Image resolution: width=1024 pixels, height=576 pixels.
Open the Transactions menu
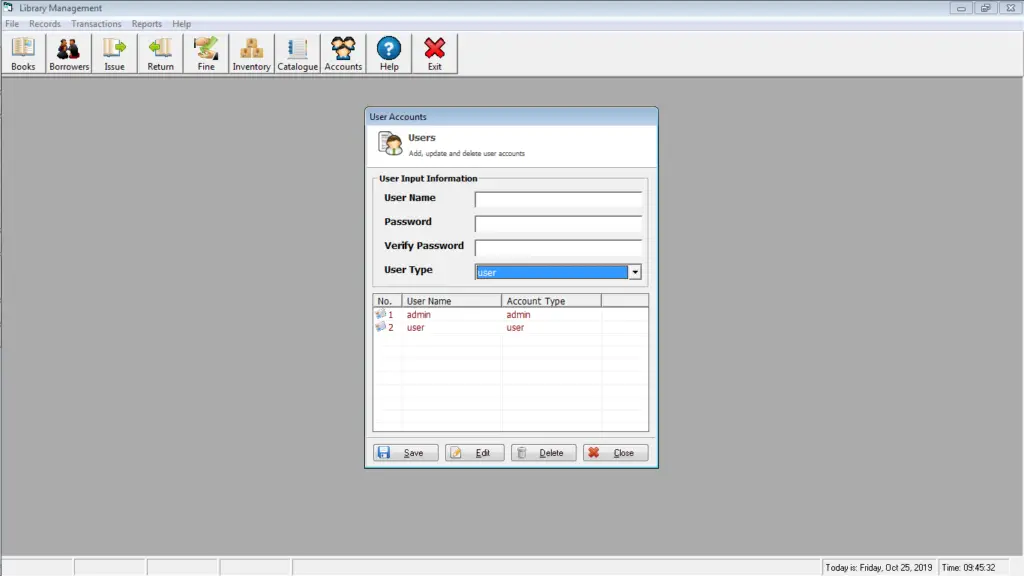pos(96,23)
